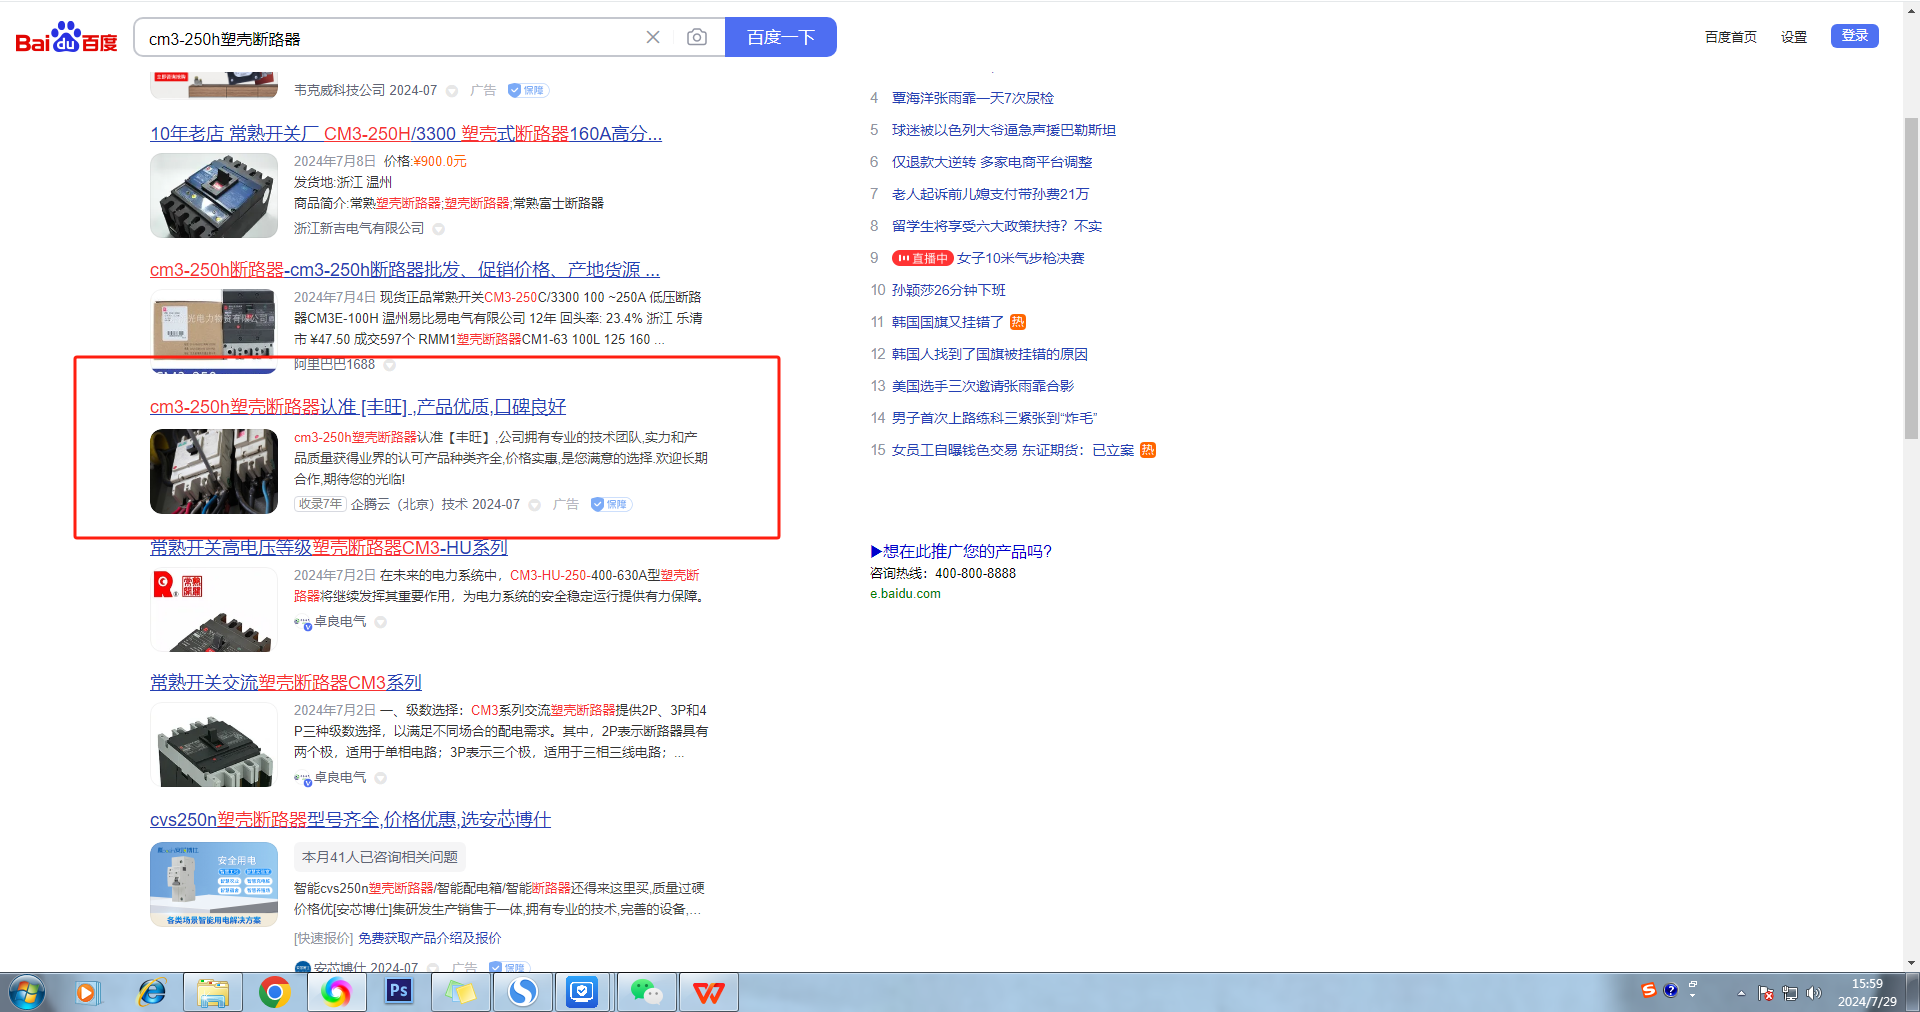Click the 百度一下 search button
The image size is (1920, 1012).
(x=781, y=37)
